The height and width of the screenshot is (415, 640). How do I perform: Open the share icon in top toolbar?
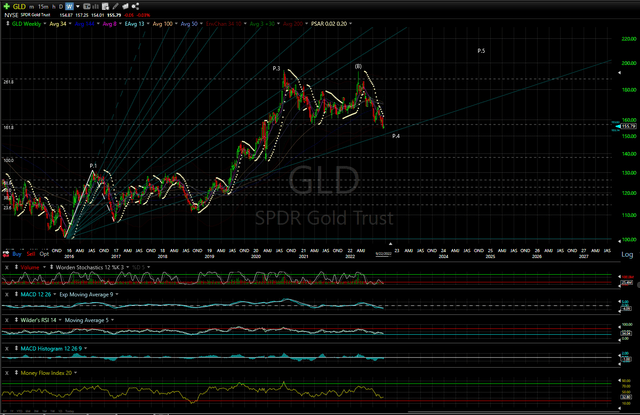pos(135,7)
